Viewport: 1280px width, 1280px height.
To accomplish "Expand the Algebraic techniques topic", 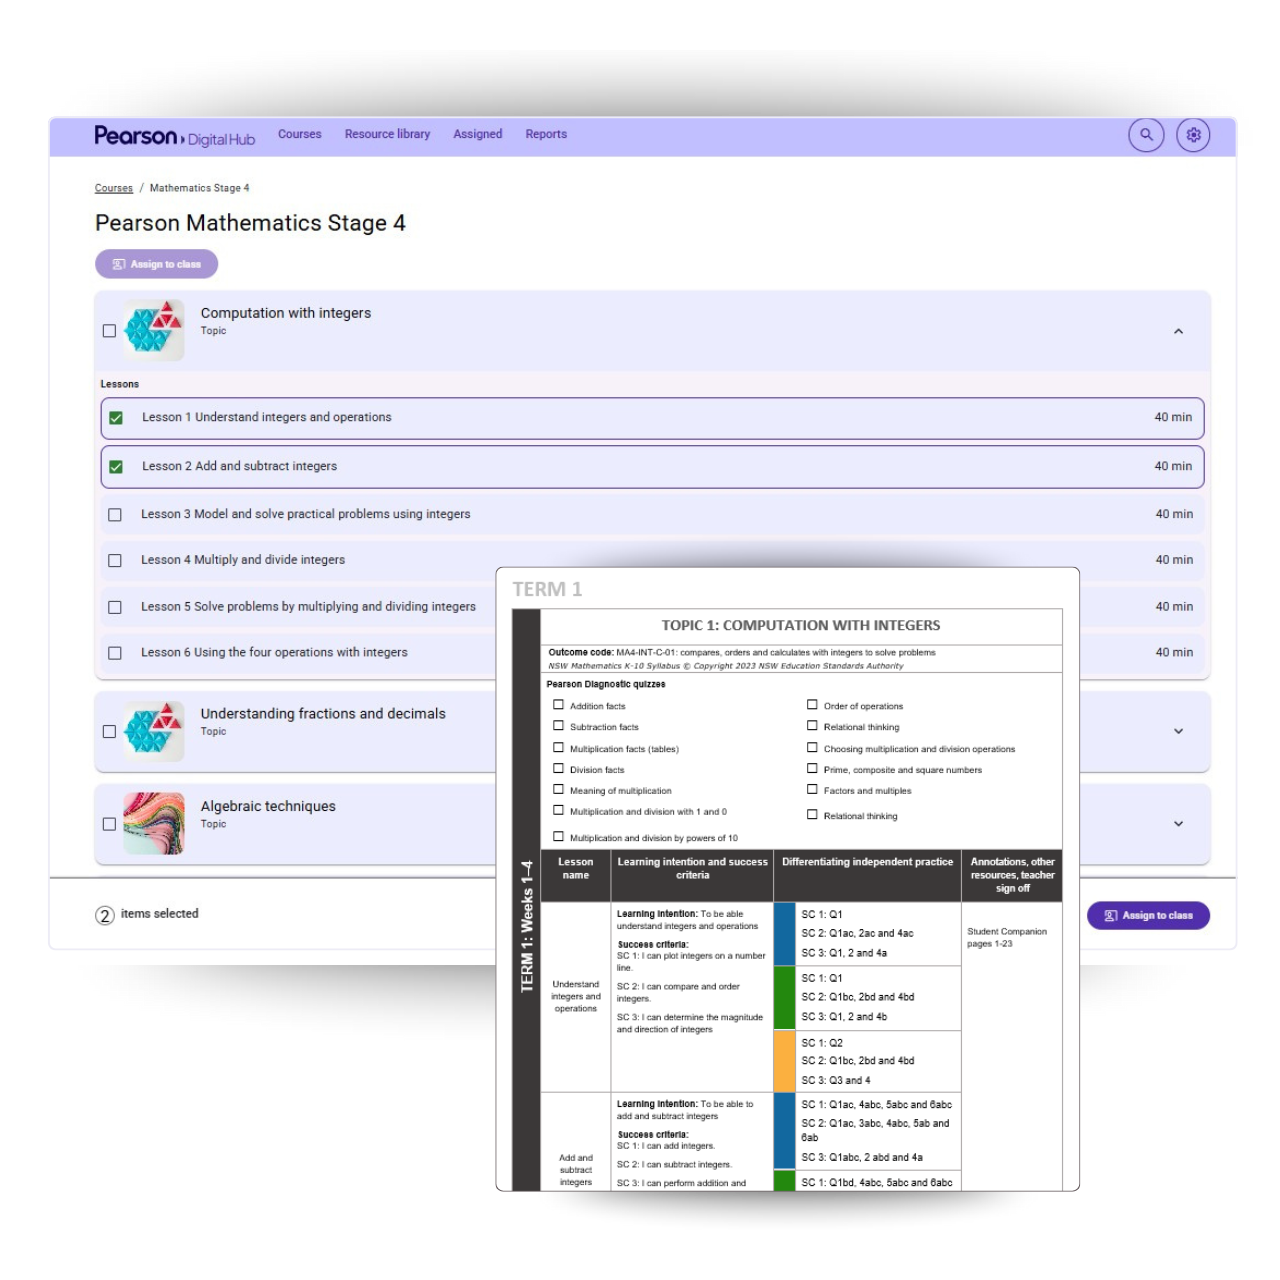I will tap(1178, 824).
